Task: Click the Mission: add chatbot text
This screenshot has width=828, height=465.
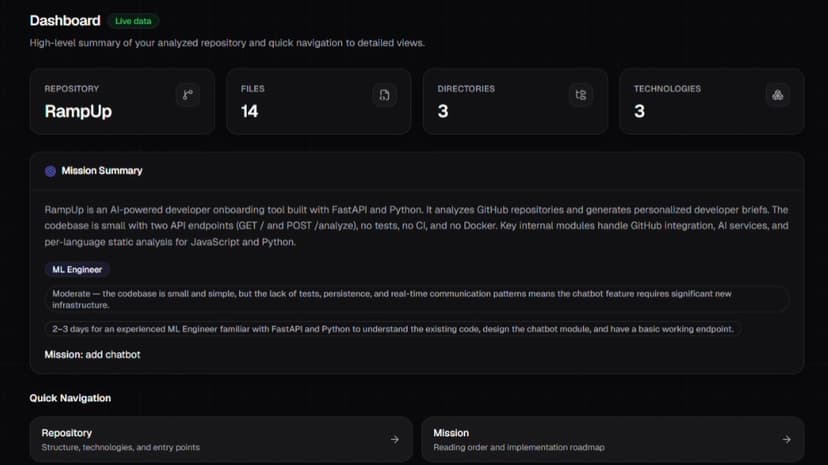Action: coord(92,355)
